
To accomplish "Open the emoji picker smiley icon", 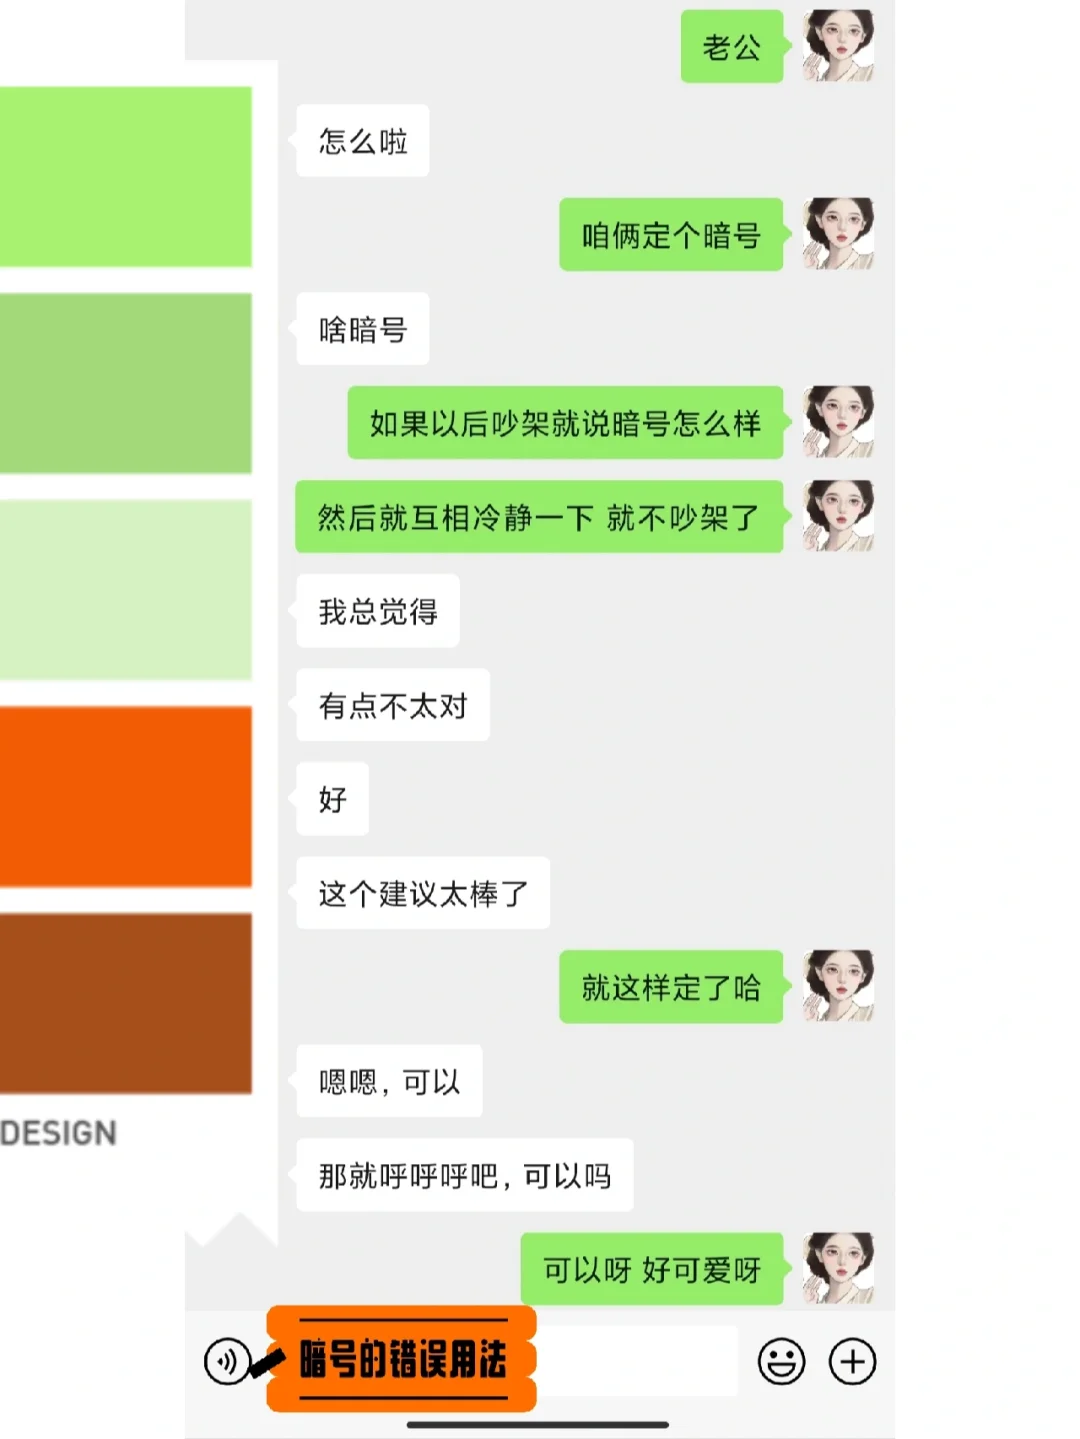I will [x=781, y=1361].
